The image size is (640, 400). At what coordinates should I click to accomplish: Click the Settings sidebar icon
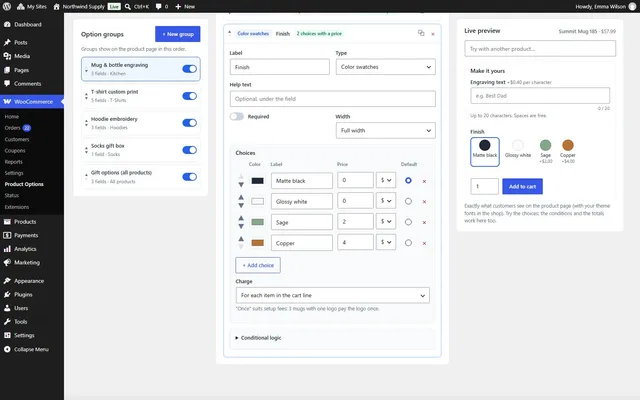tap(7, 336)
